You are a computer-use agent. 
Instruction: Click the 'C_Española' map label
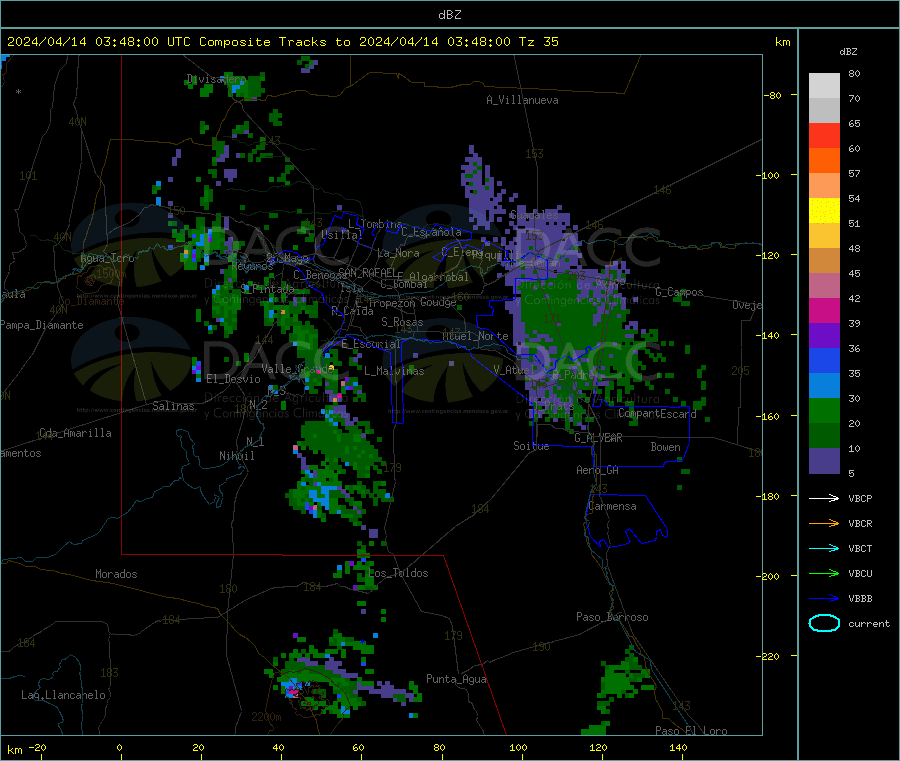(x=431, y=232)
